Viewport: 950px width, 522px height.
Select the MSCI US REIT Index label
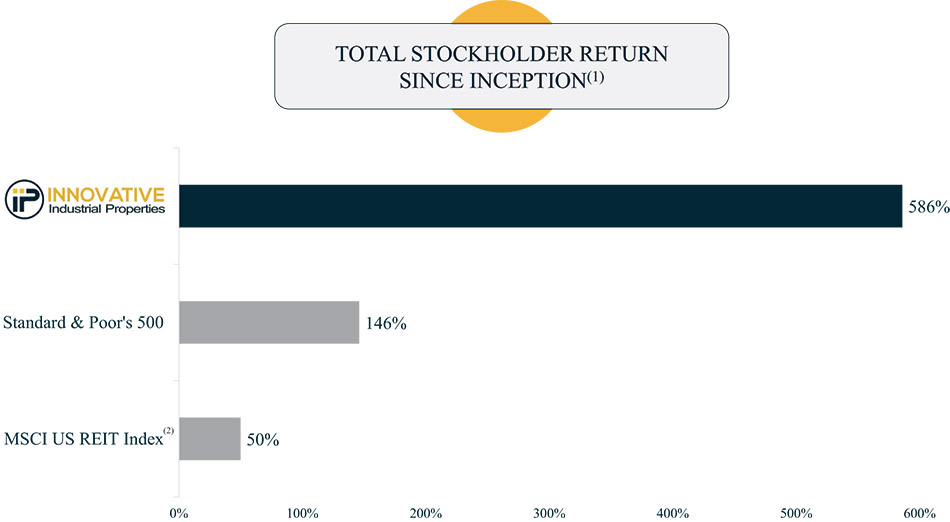[82, 440]
